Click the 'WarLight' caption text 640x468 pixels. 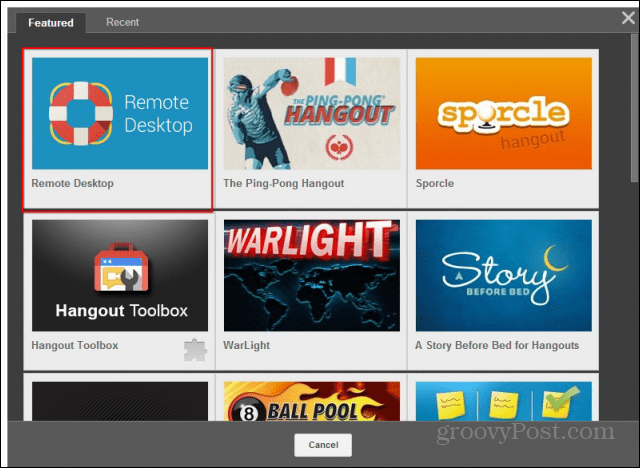(247, 345)
